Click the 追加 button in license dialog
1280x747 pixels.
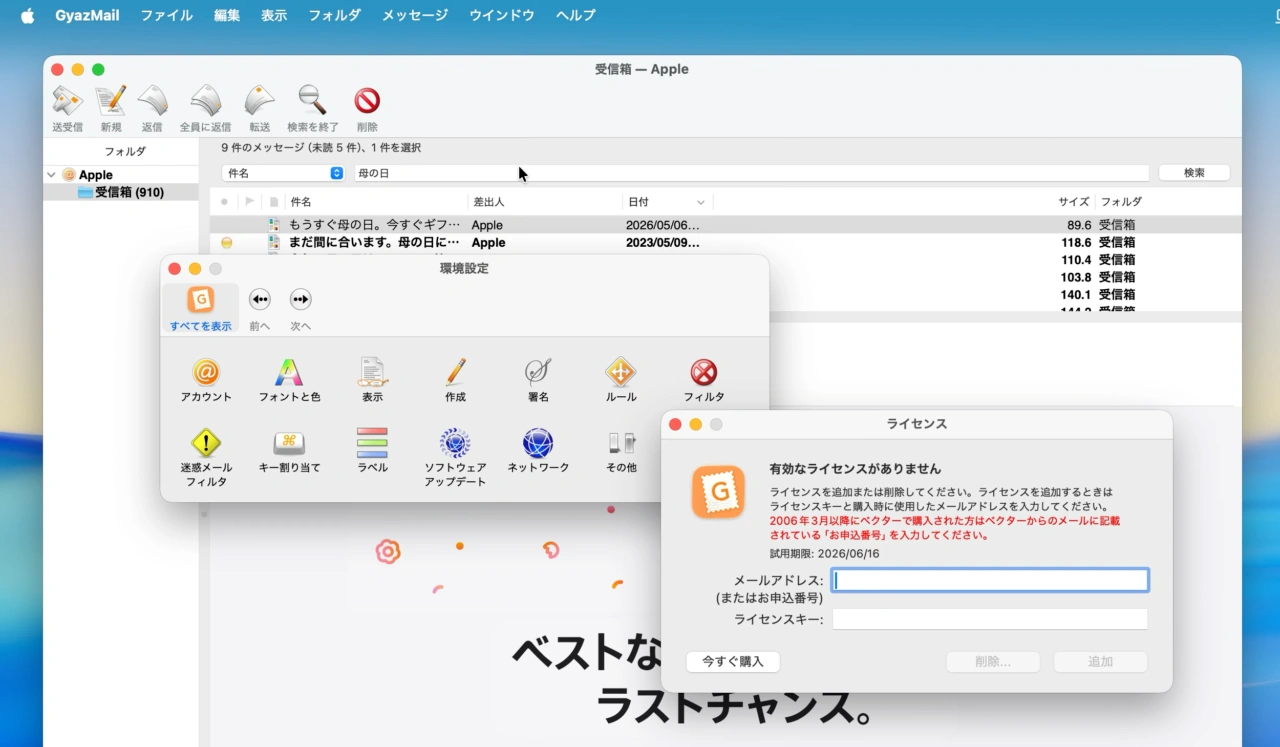pyautogui.click(x=1100, y=662)
